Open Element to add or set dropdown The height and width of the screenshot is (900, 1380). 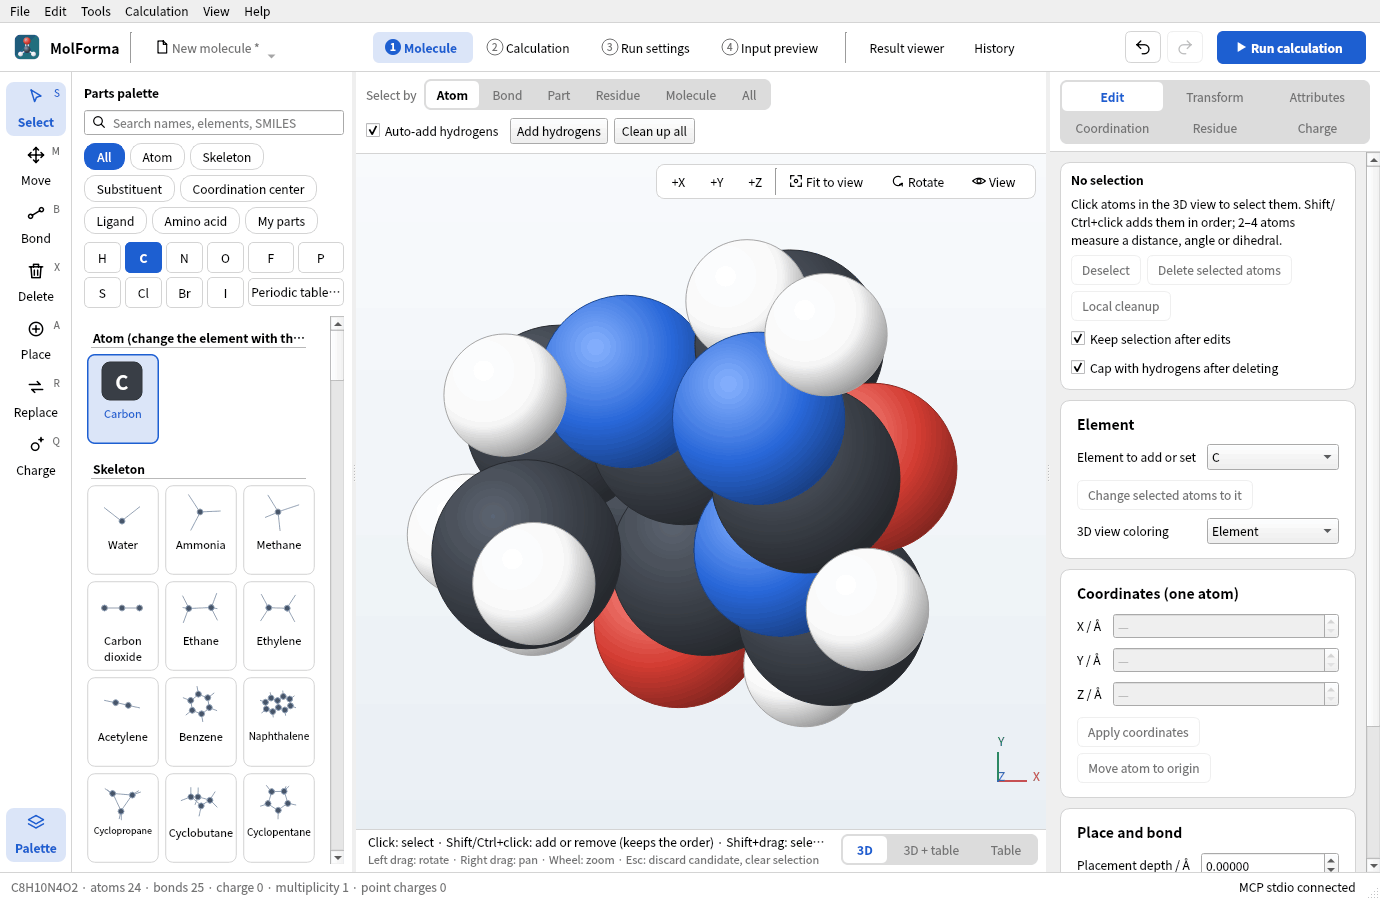(x=1273, y=457)
